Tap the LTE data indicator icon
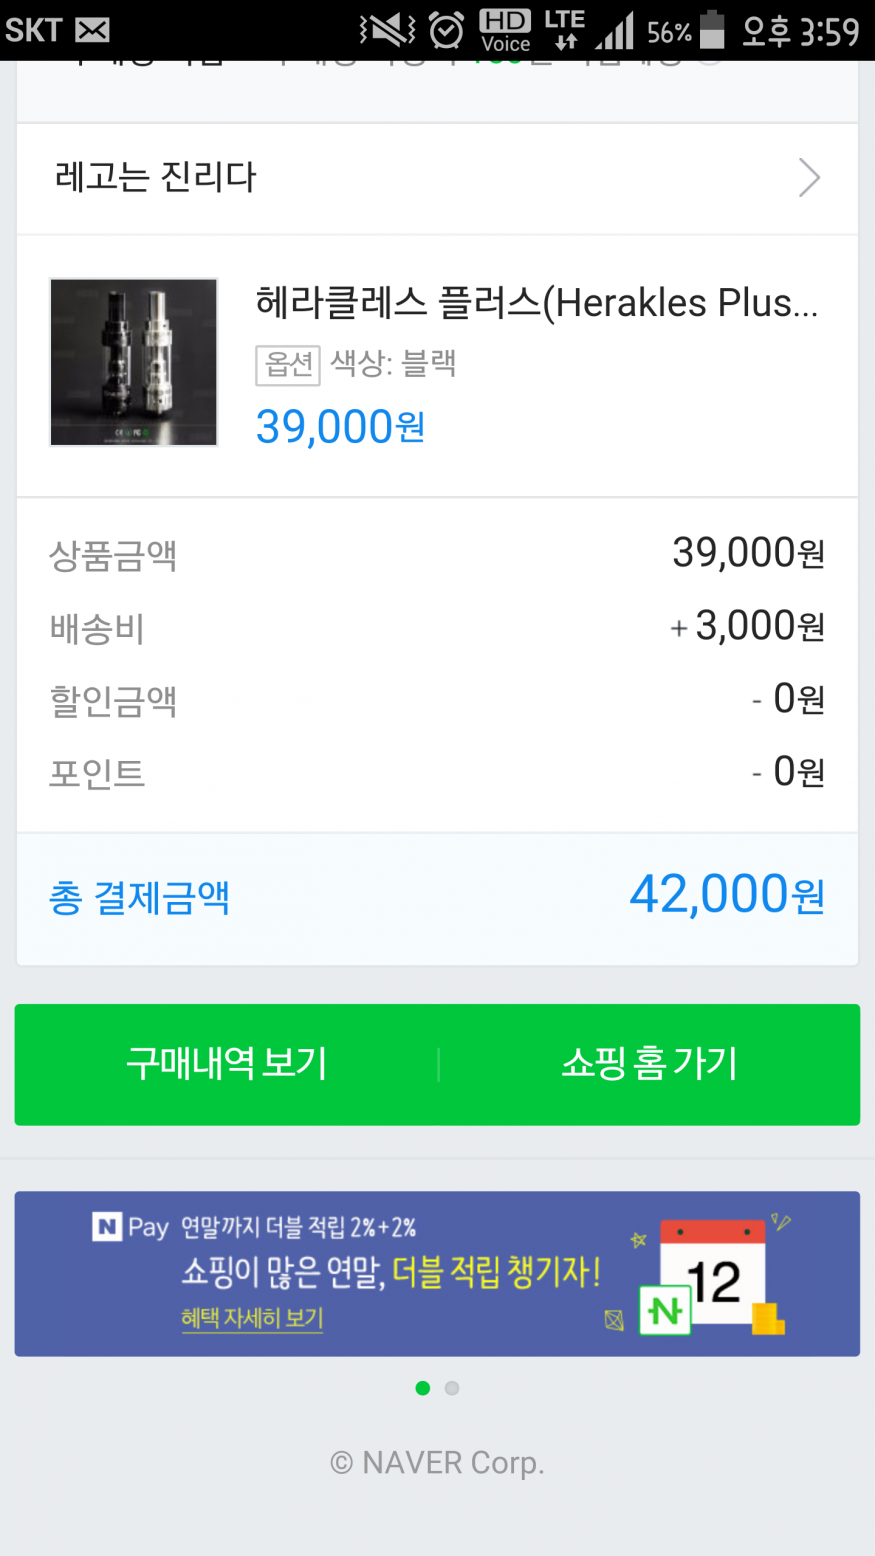This screenshot has height=1556, width=875. click(x=565, y=30)
